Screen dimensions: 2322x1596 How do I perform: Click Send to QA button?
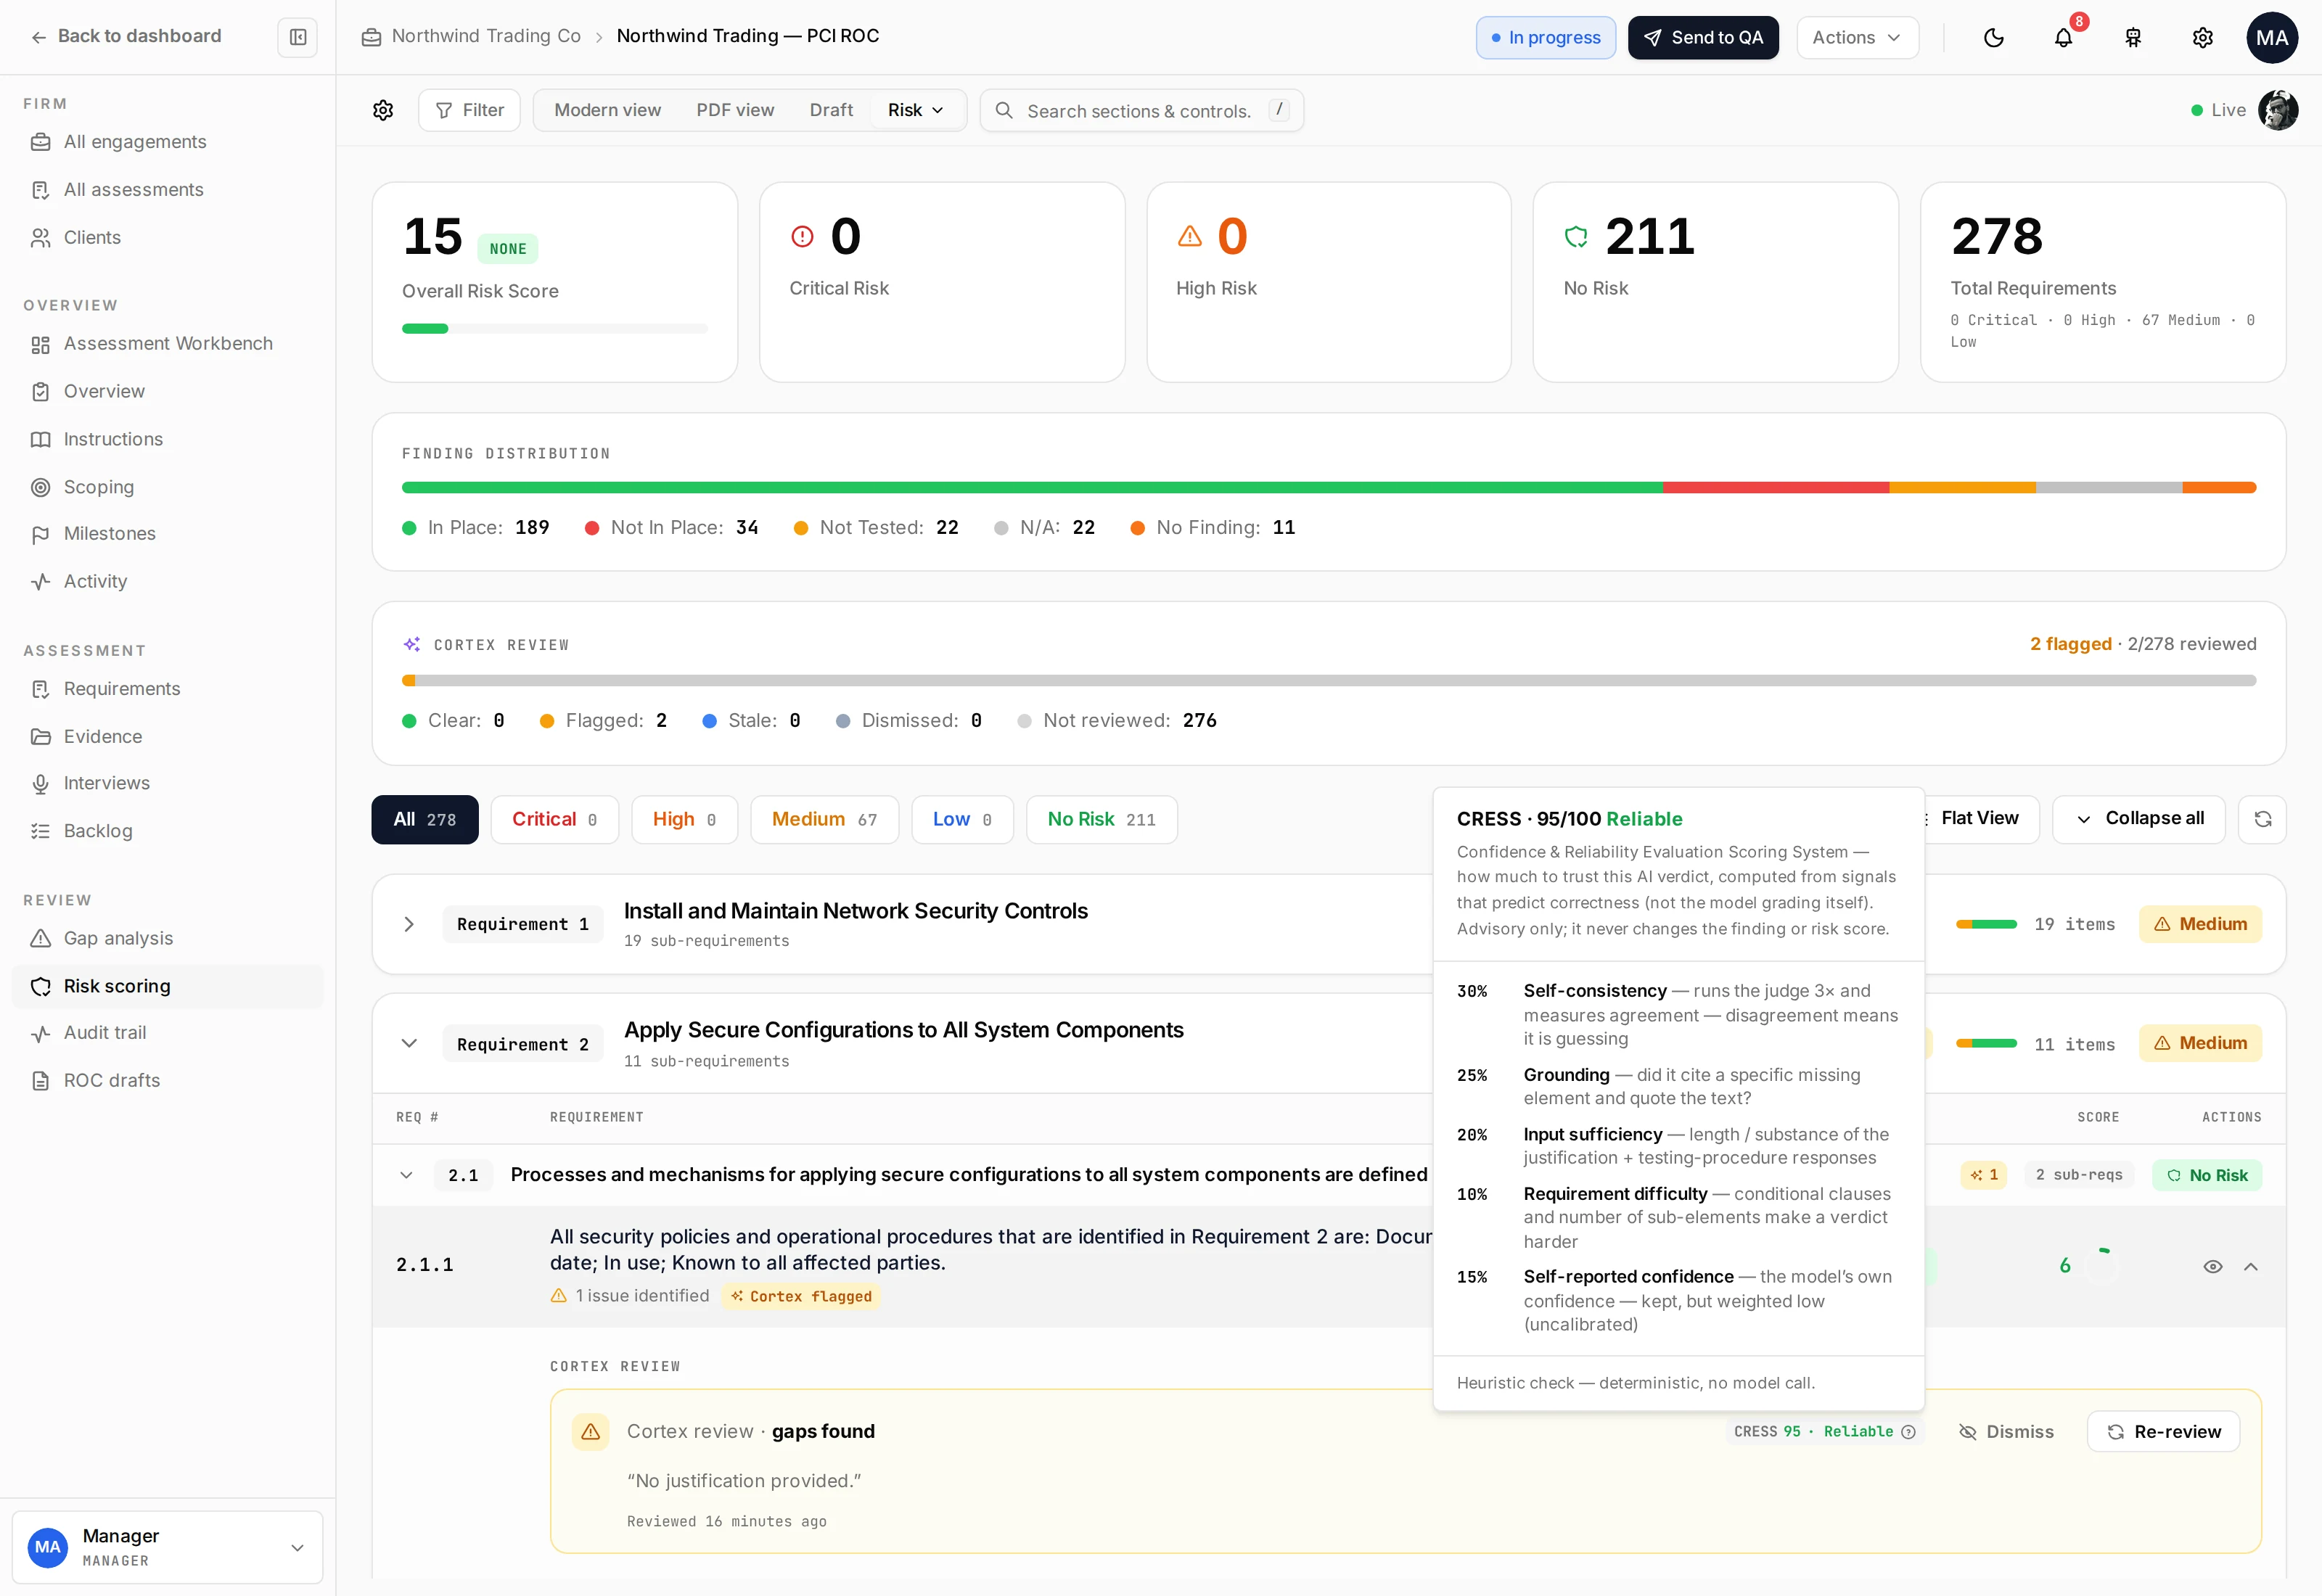pos(1703,38)
